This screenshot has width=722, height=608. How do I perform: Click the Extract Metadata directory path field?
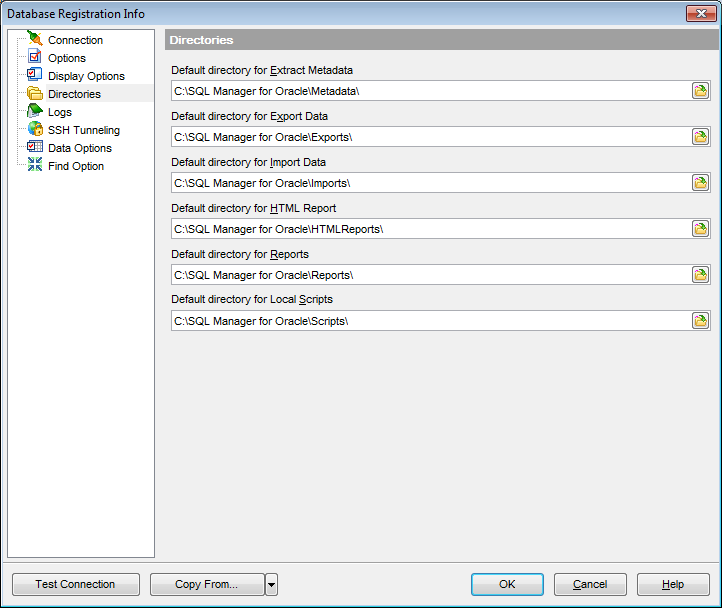[430, 91]
